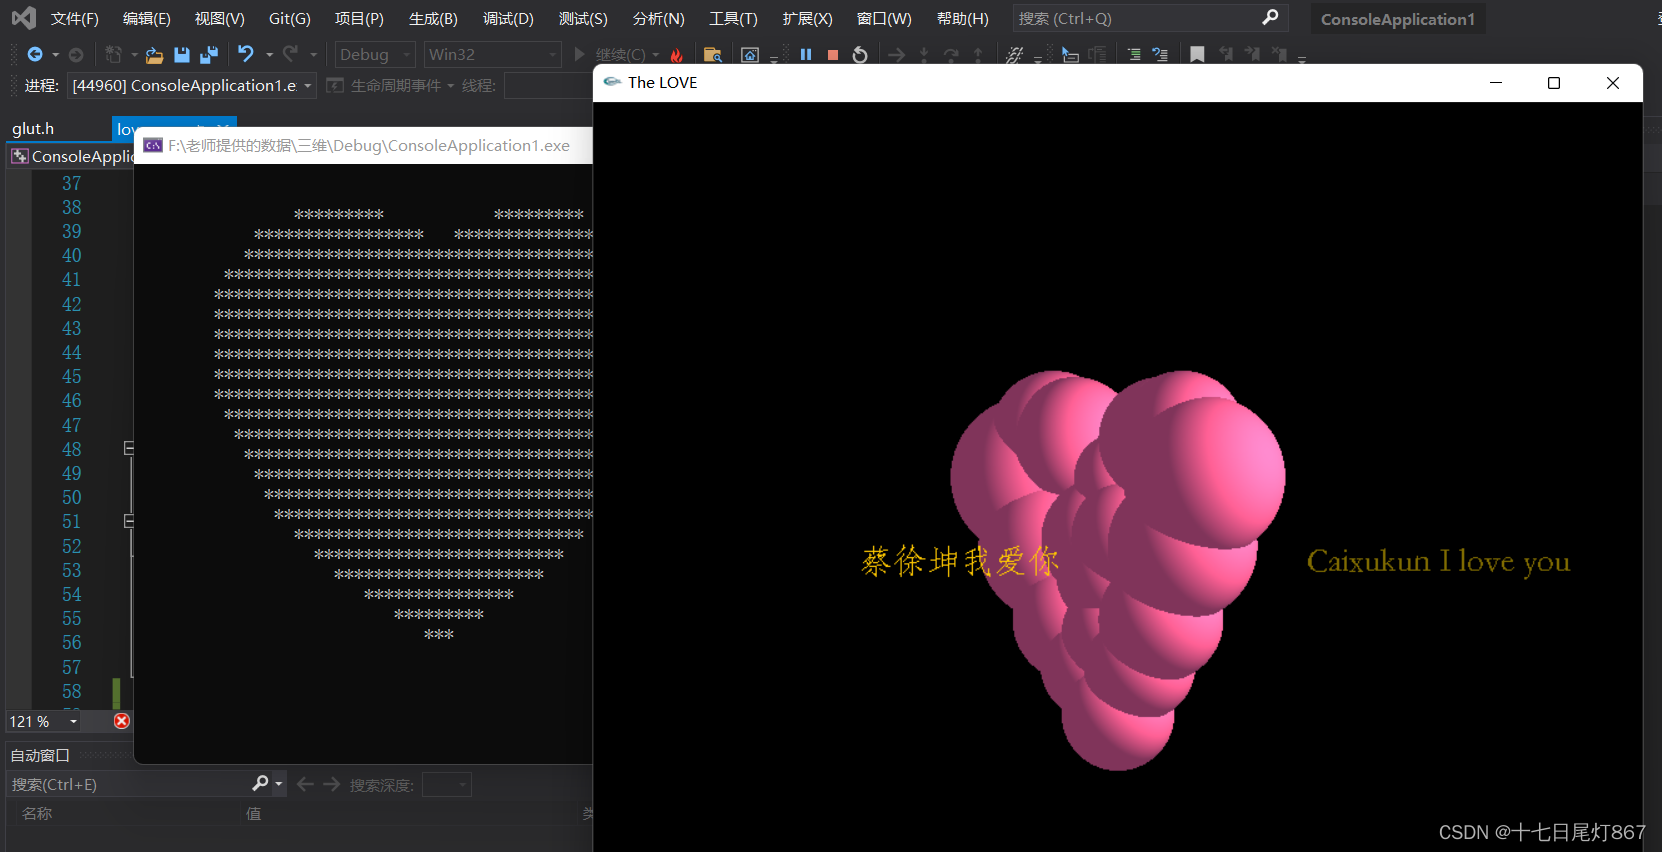The height and width of the screenshot is (852, 1662).
Task: Undo the last action
Action: tap(246, 54)
